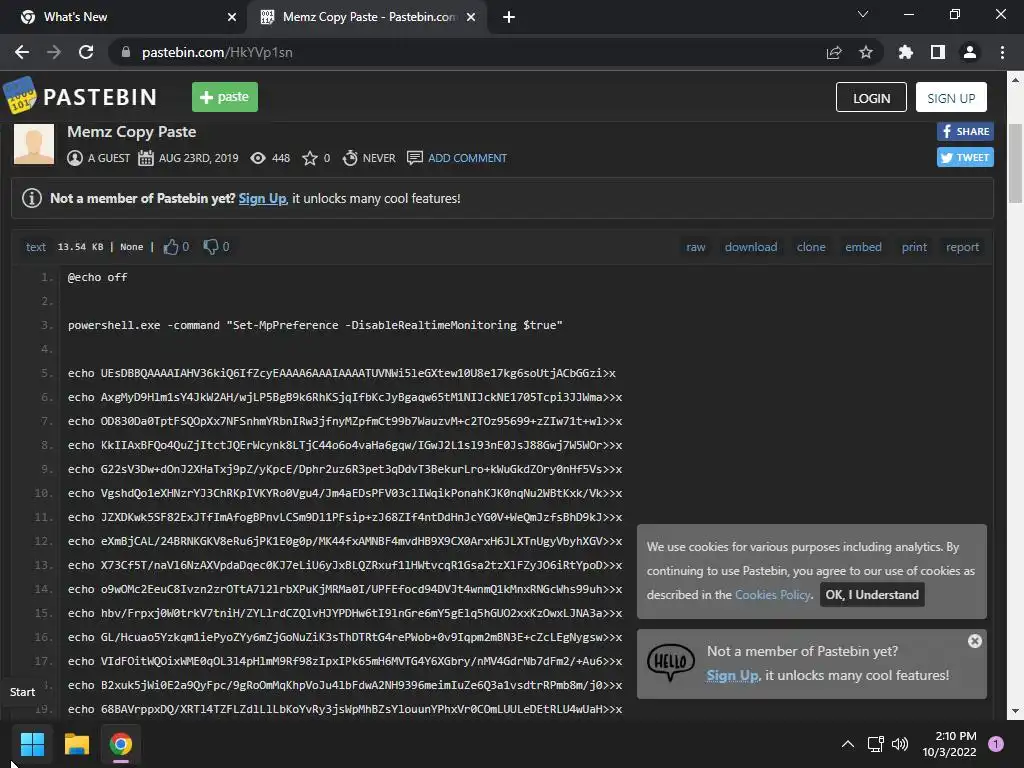
Task: Accept cookies with OK, I Understand
Action: click(x=872, y=595)
